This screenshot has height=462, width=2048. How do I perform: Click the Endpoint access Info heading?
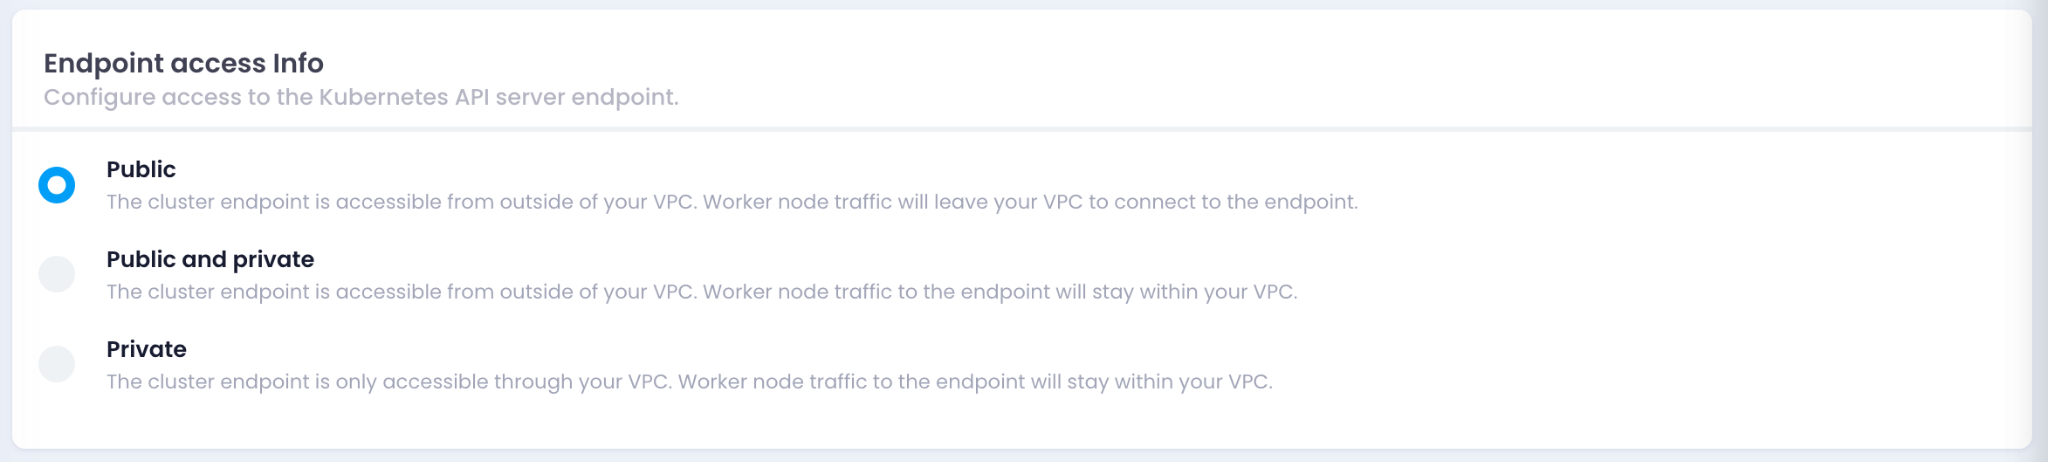(x=183, y=63)
